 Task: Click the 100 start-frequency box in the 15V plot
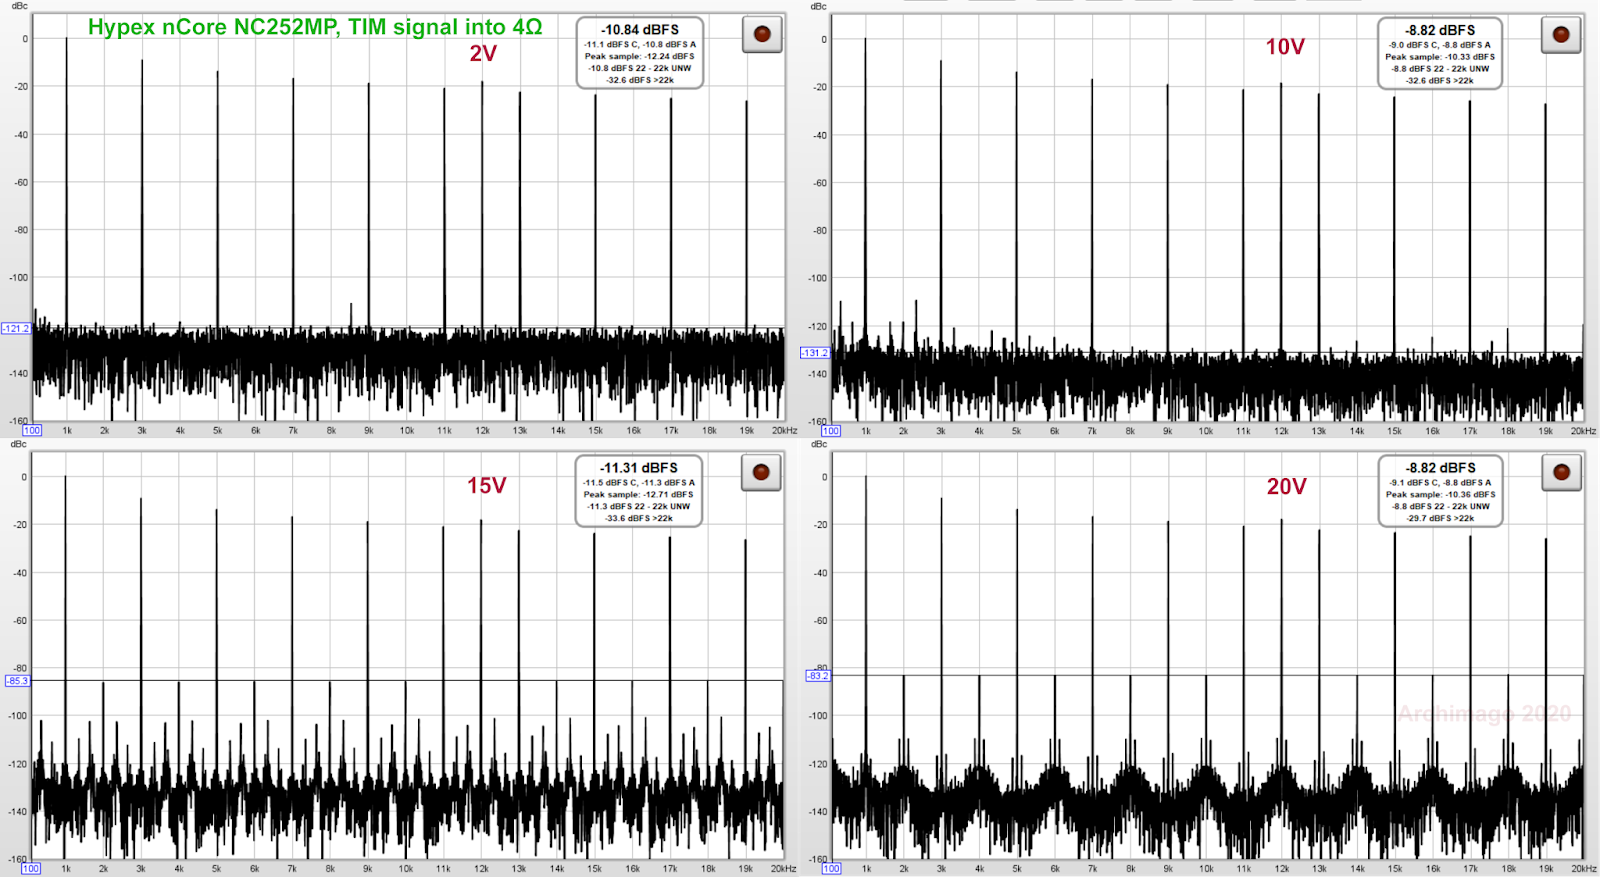[31, 869]
